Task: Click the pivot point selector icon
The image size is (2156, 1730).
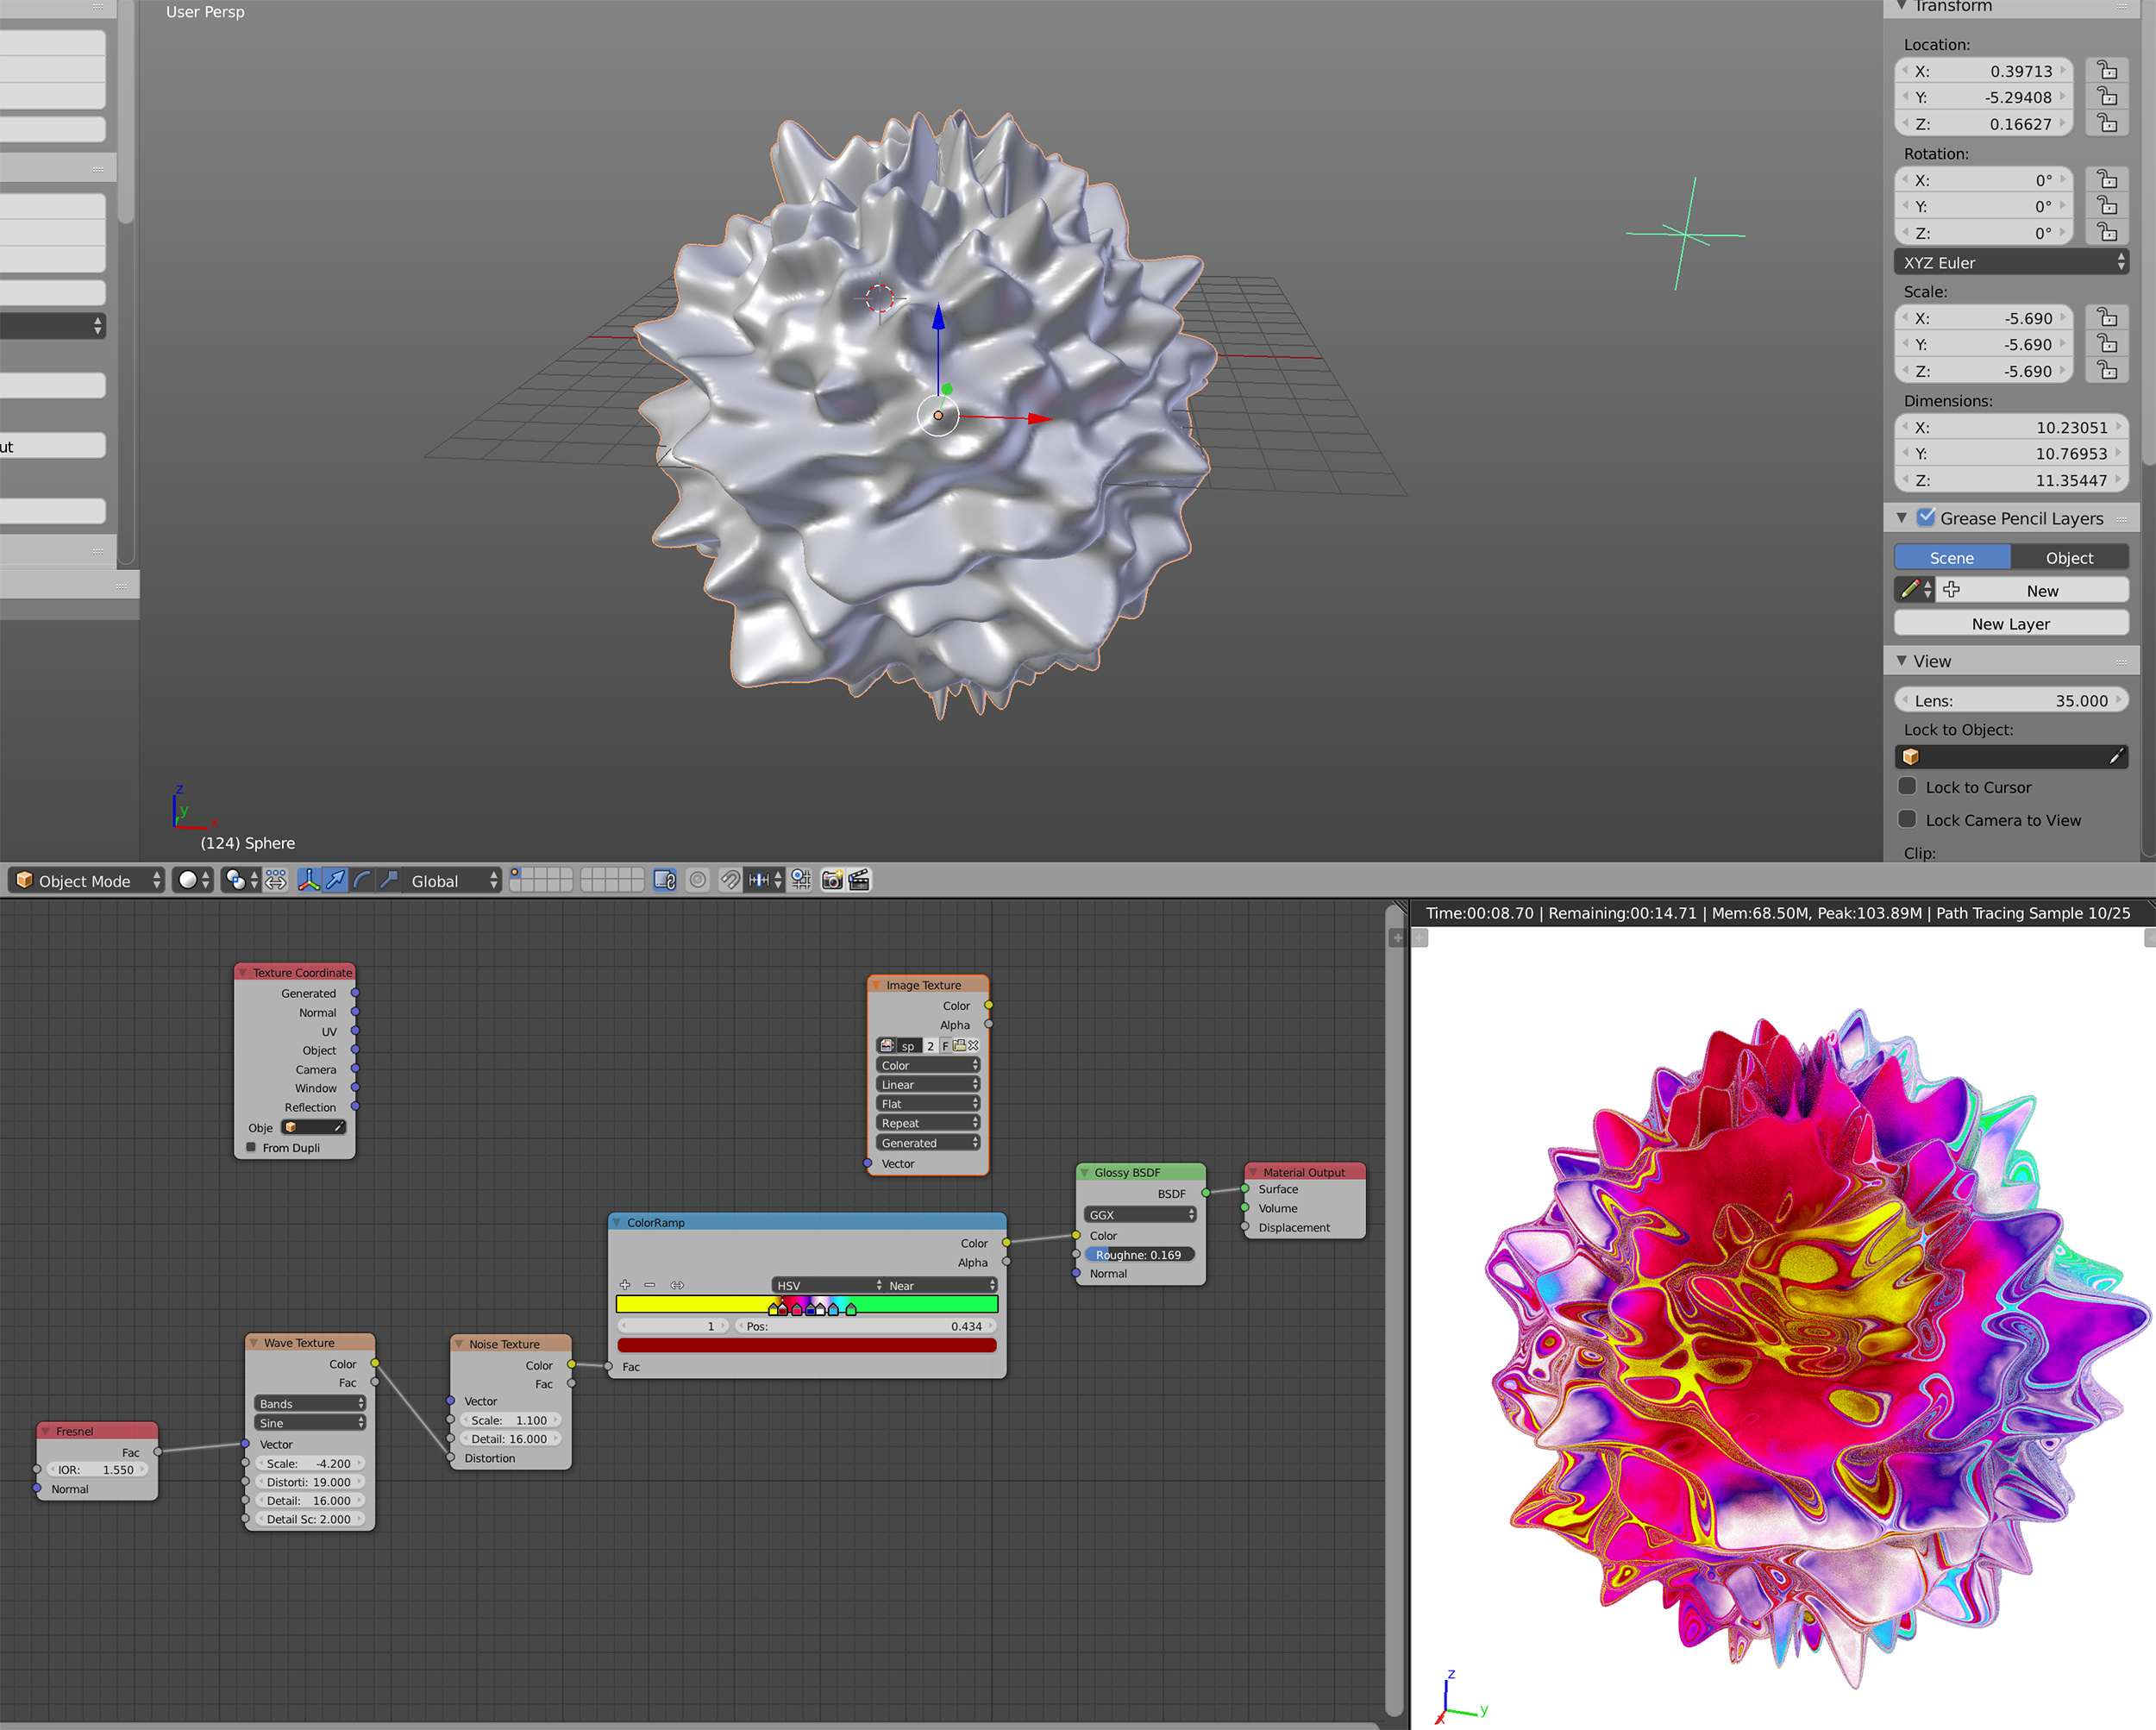Action: click(240, 880)
